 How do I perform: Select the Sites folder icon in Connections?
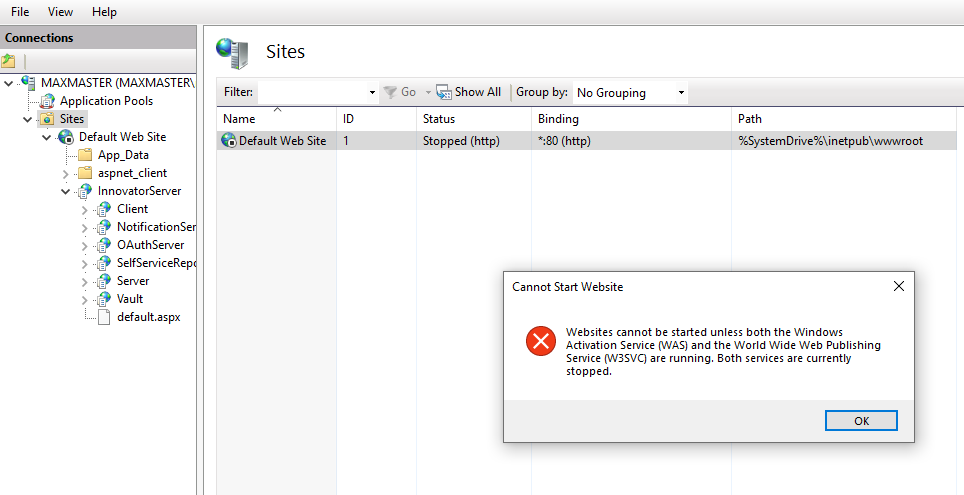point(47,119)
